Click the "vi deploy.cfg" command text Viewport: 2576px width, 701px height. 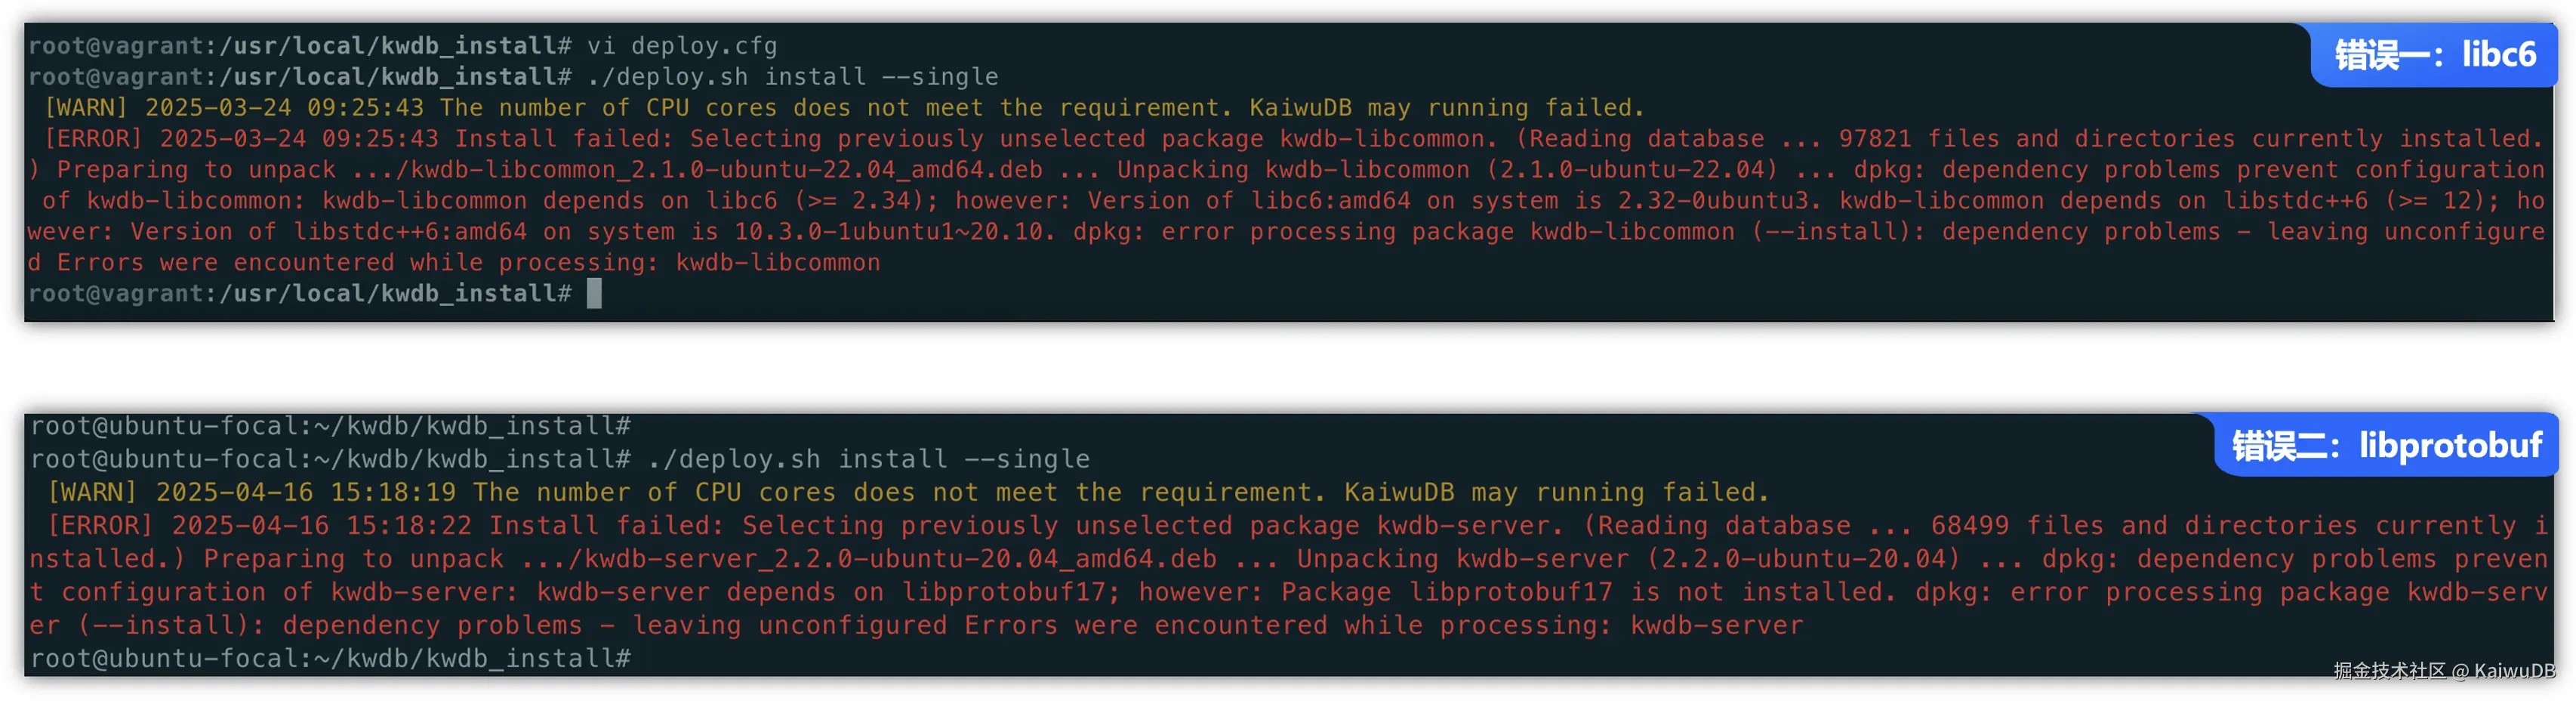(681, 46)
